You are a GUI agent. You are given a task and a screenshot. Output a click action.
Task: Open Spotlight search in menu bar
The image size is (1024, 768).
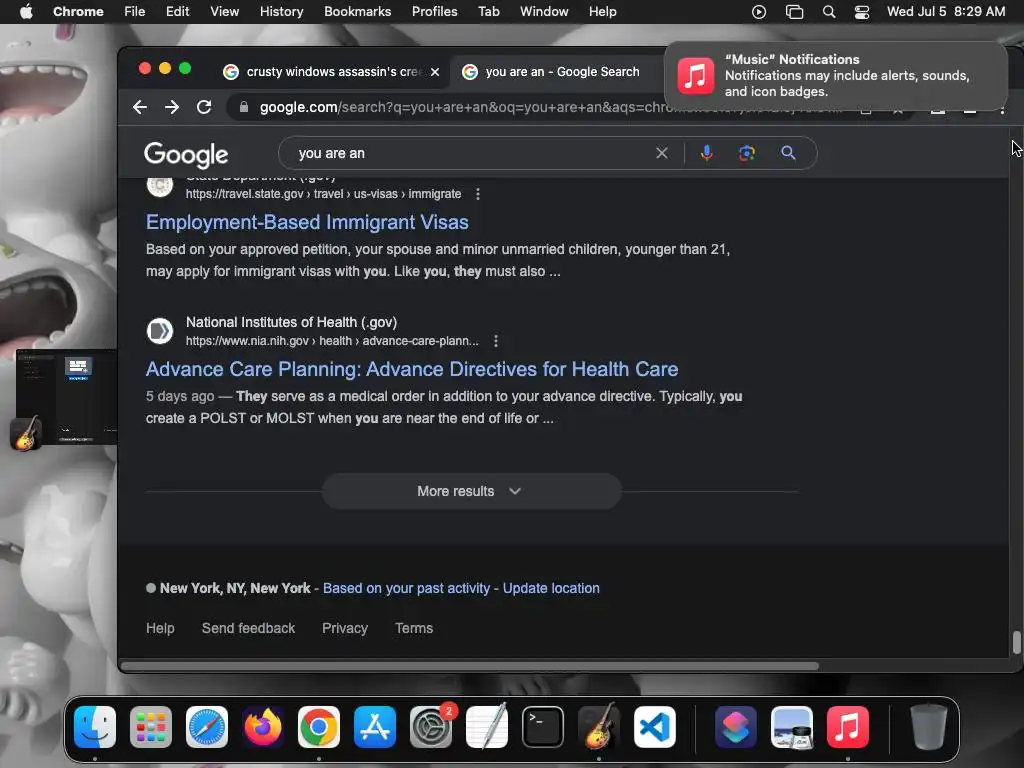point(829,12)
